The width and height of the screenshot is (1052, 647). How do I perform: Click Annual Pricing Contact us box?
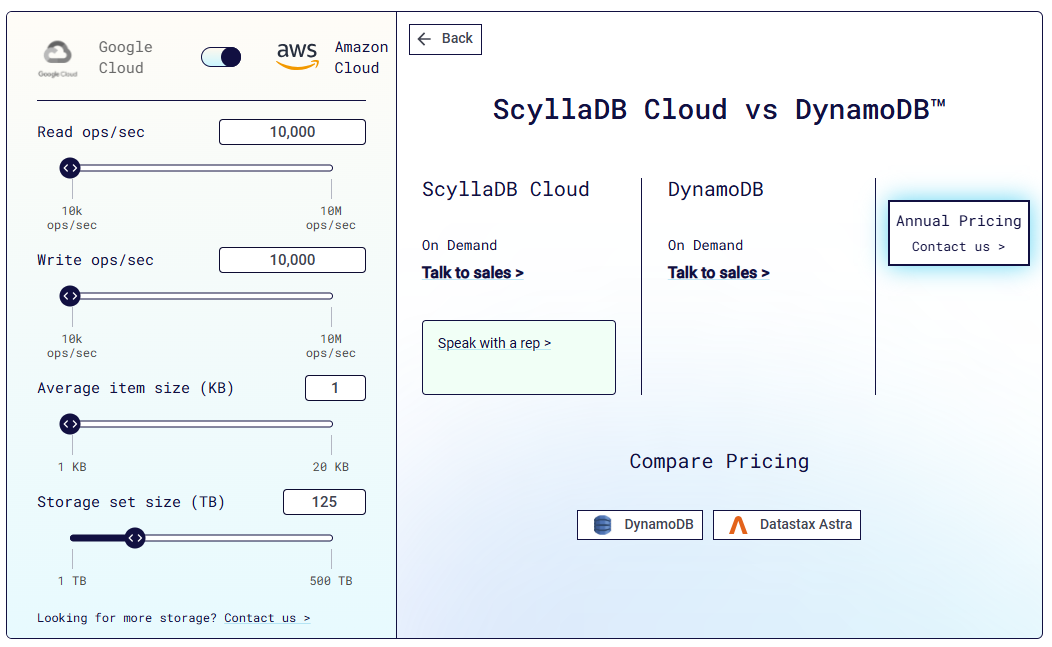959,233
